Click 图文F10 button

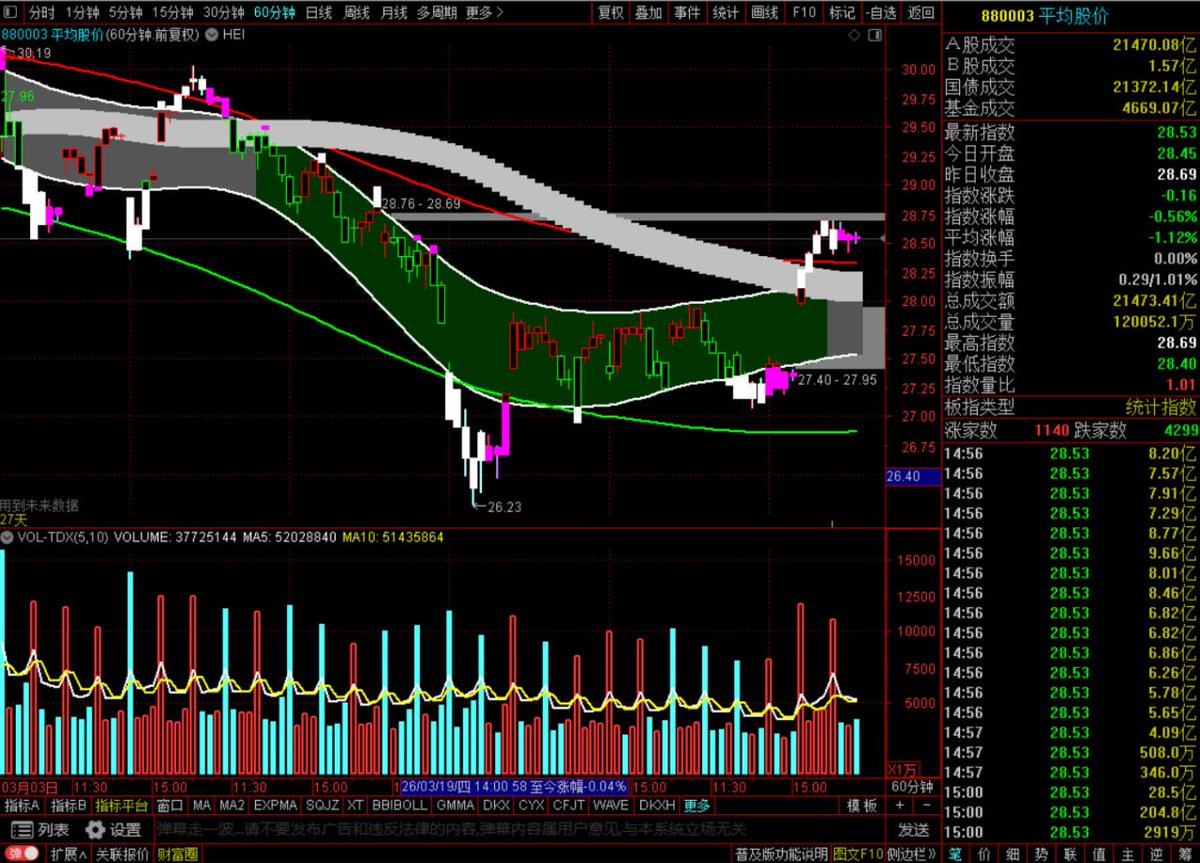pyautogui.click(x=859, y=854)
